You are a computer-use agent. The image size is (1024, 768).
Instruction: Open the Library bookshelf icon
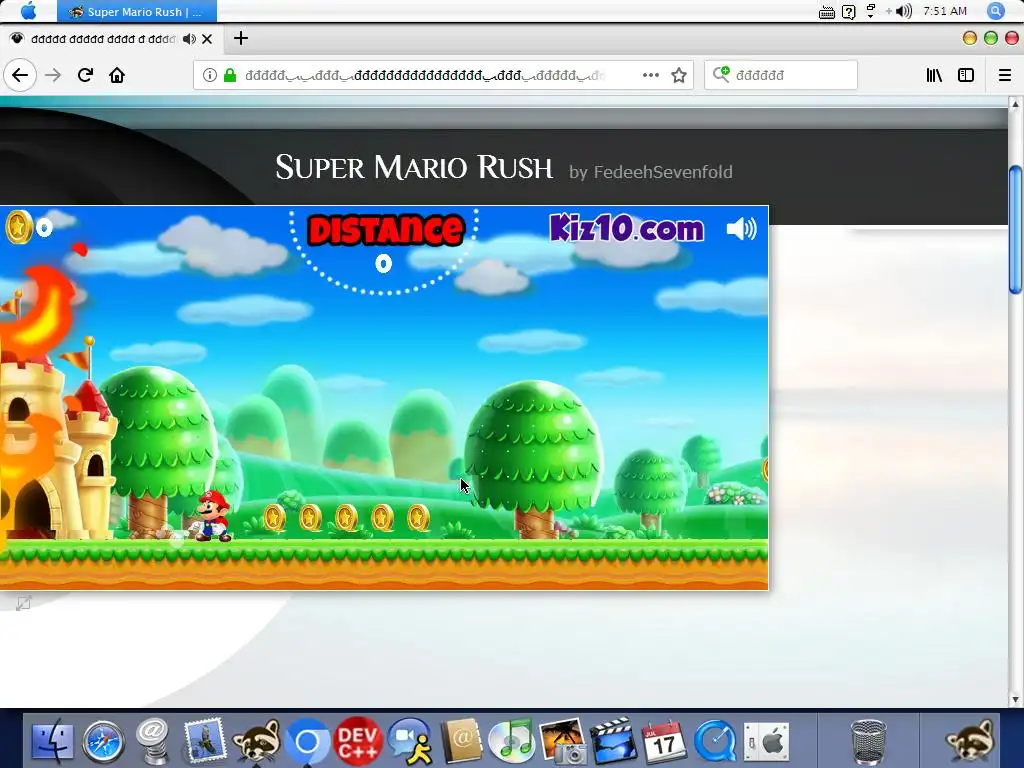[x=935, y=75]
